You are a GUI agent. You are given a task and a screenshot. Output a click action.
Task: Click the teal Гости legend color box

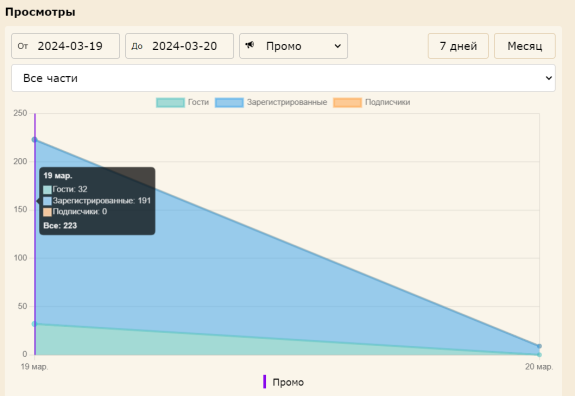171,103
